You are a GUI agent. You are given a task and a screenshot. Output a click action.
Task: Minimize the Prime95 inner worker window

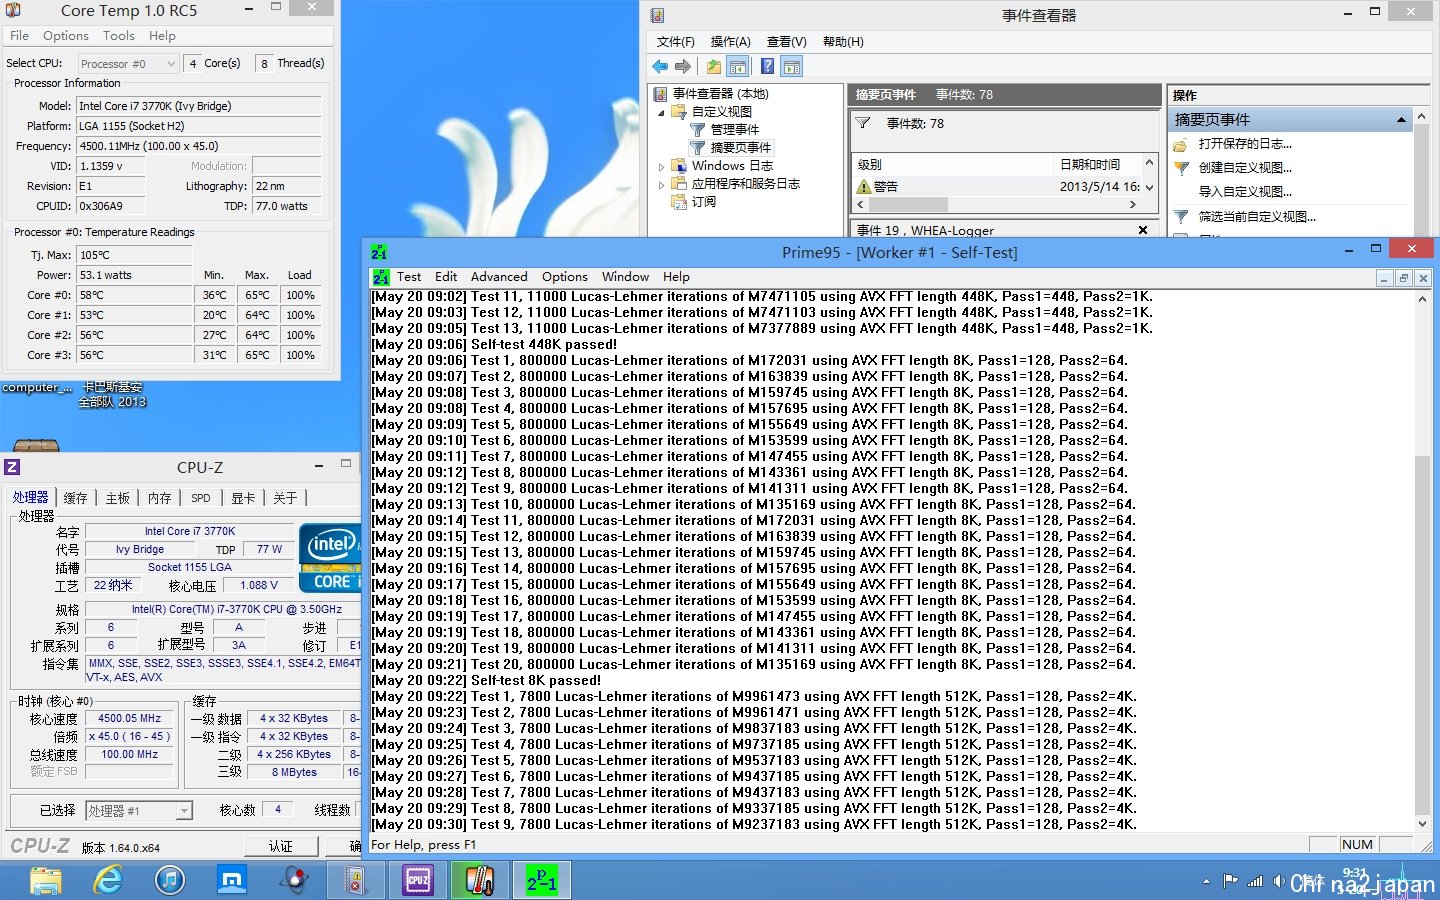tap(1385, 278)
